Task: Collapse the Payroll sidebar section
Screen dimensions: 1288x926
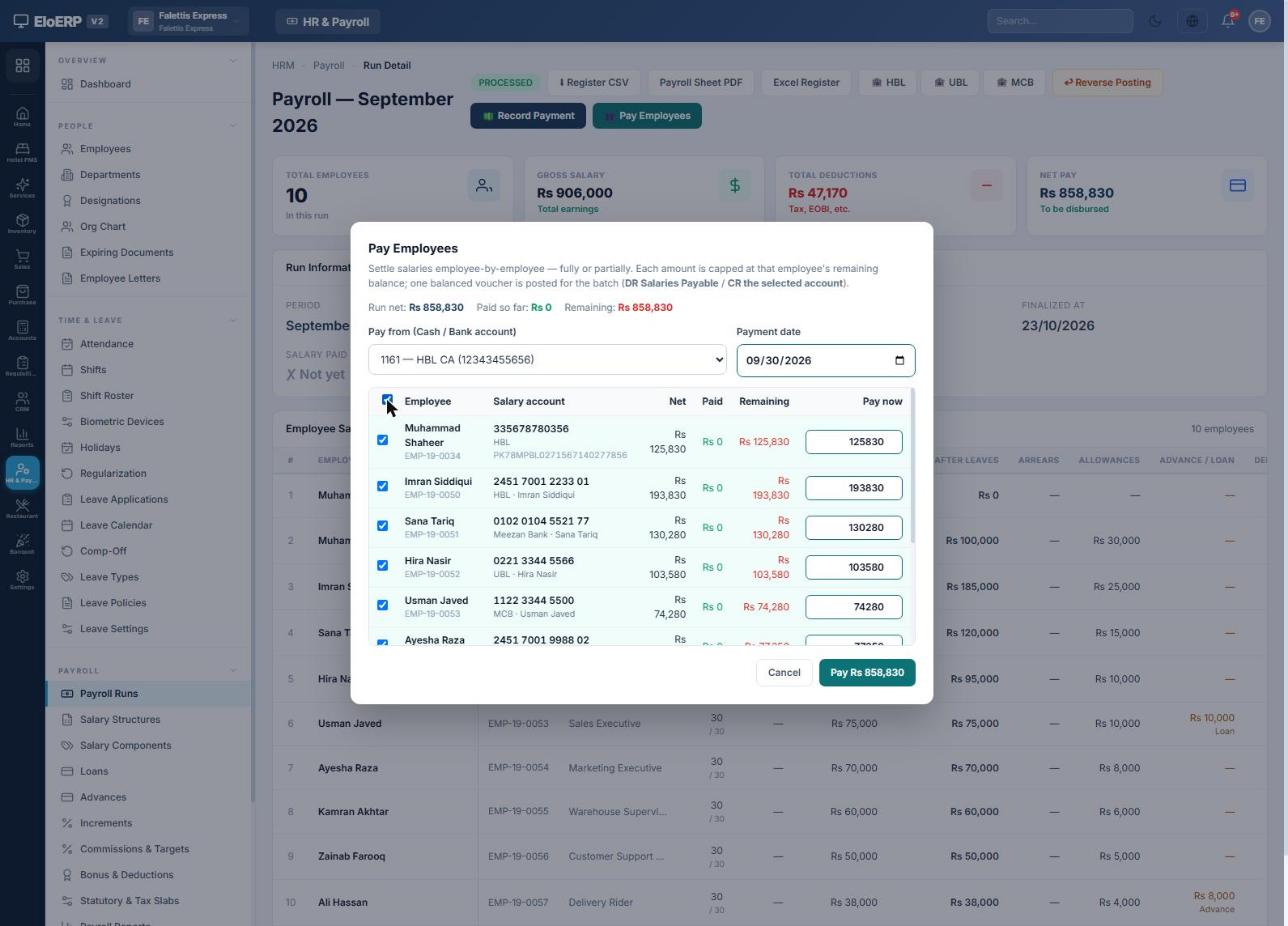Action: click(233, 670)
